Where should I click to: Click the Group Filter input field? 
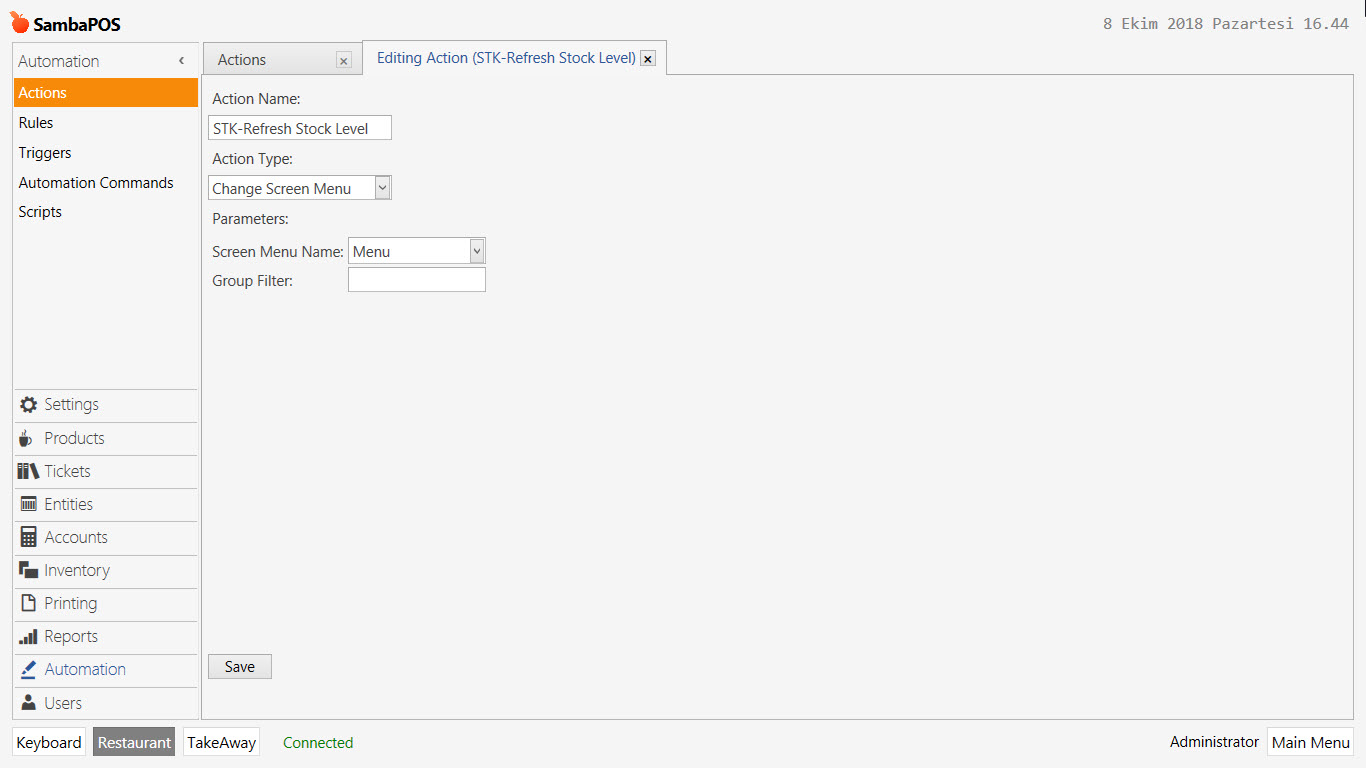tap(417, 280)
